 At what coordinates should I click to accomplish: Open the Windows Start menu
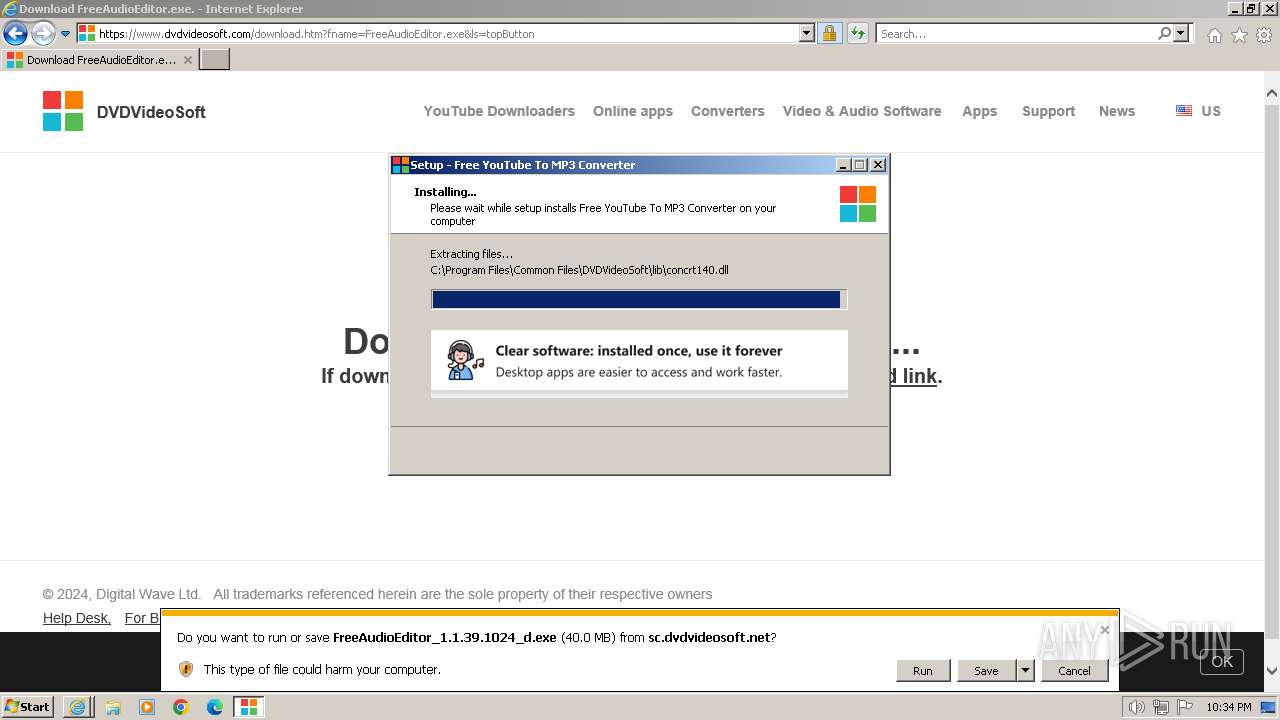[x=28, y=706]
